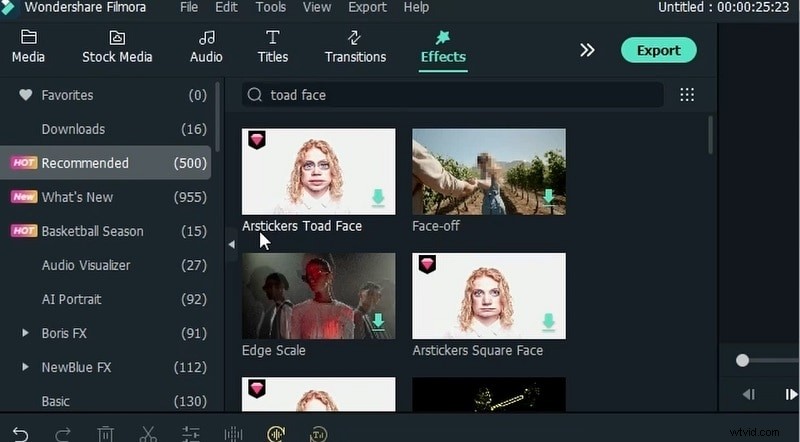Toggle grid view options icon

(687, 95)
